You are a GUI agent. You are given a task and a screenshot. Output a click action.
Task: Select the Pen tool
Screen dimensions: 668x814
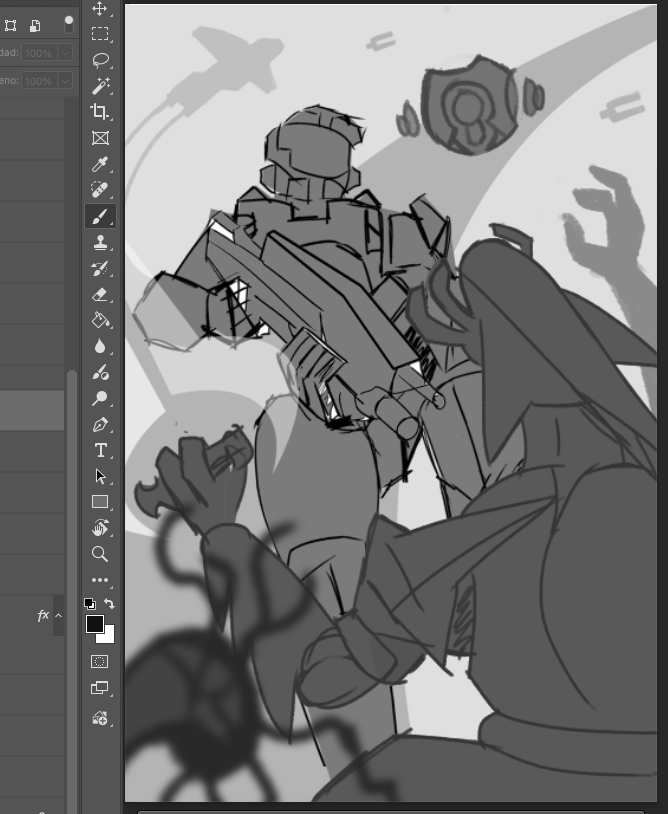[100, 425]
